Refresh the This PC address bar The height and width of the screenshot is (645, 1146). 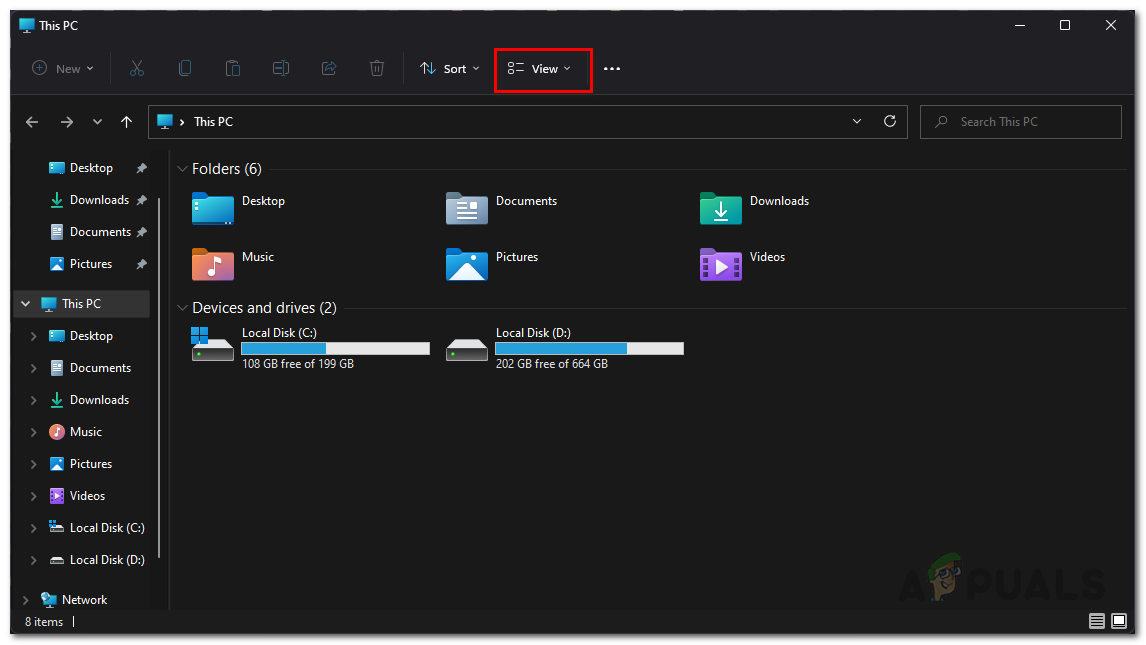pyautogui.click(x=889, y=121)
